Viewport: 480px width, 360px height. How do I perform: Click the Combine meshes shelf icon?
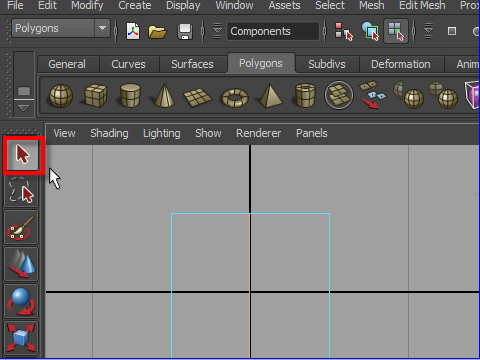pos(339,95)
